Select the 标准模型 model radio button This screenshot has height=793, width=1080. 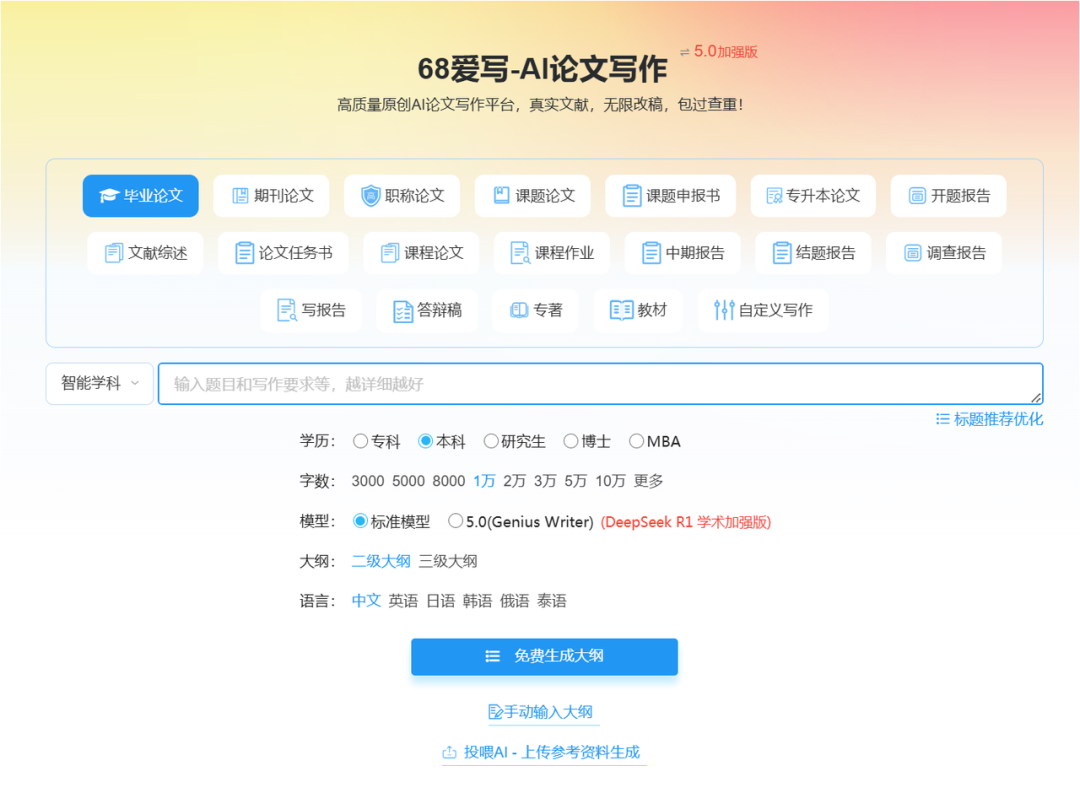[360, 521]
